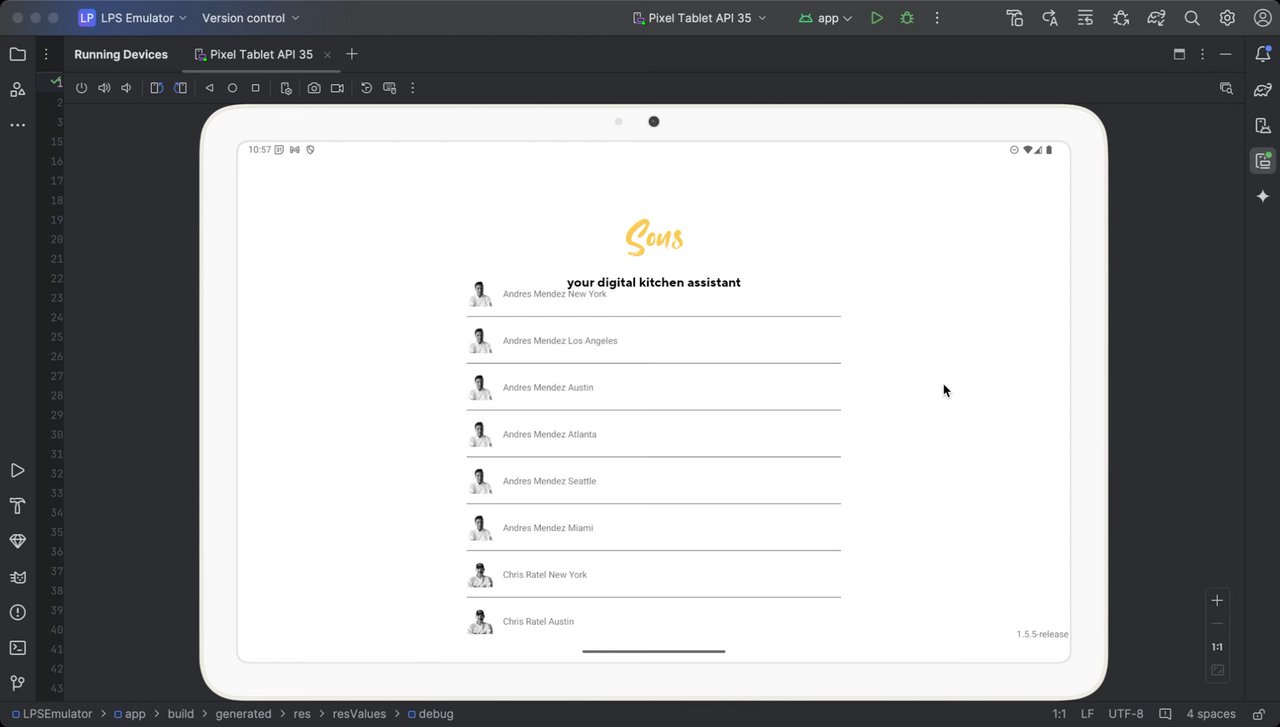1280x727 pixels.
Task: Click the emulator power button
Action: (82, 88)
